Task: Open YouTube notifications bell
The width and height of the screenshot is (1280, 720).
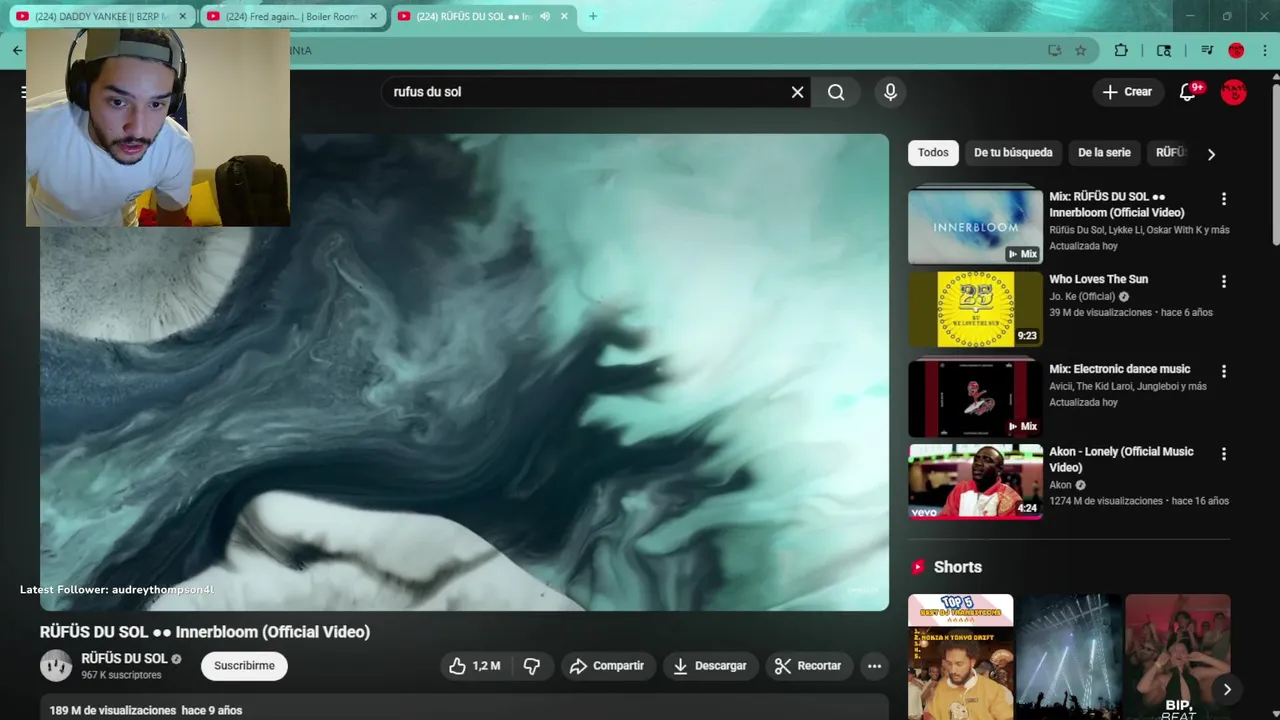Action: click(x=1188, y=92)
